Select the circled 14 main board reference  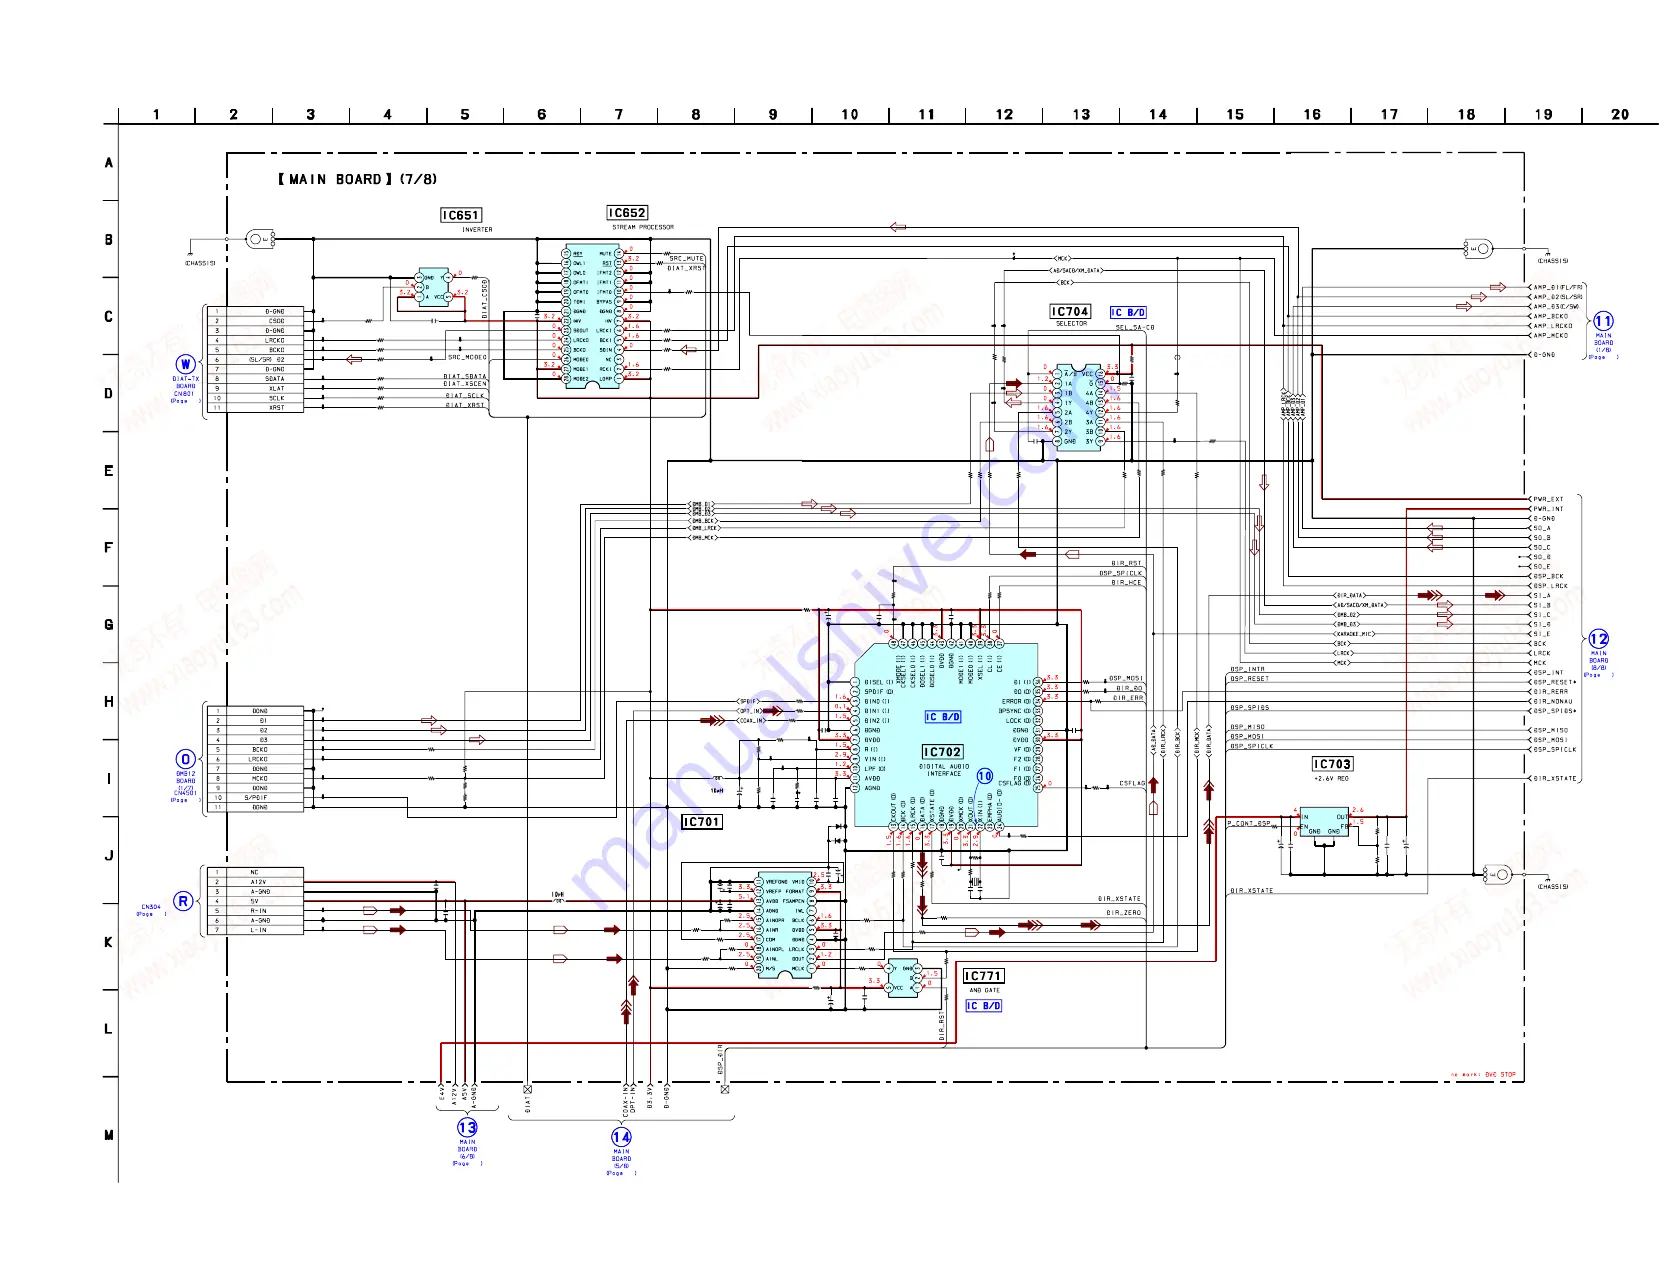coord(621,1137)
